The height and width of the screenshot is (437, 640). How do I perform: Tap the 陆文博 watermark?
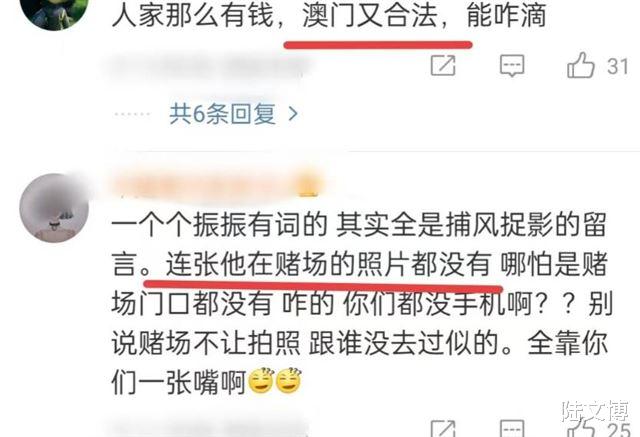tap(596, 410)
